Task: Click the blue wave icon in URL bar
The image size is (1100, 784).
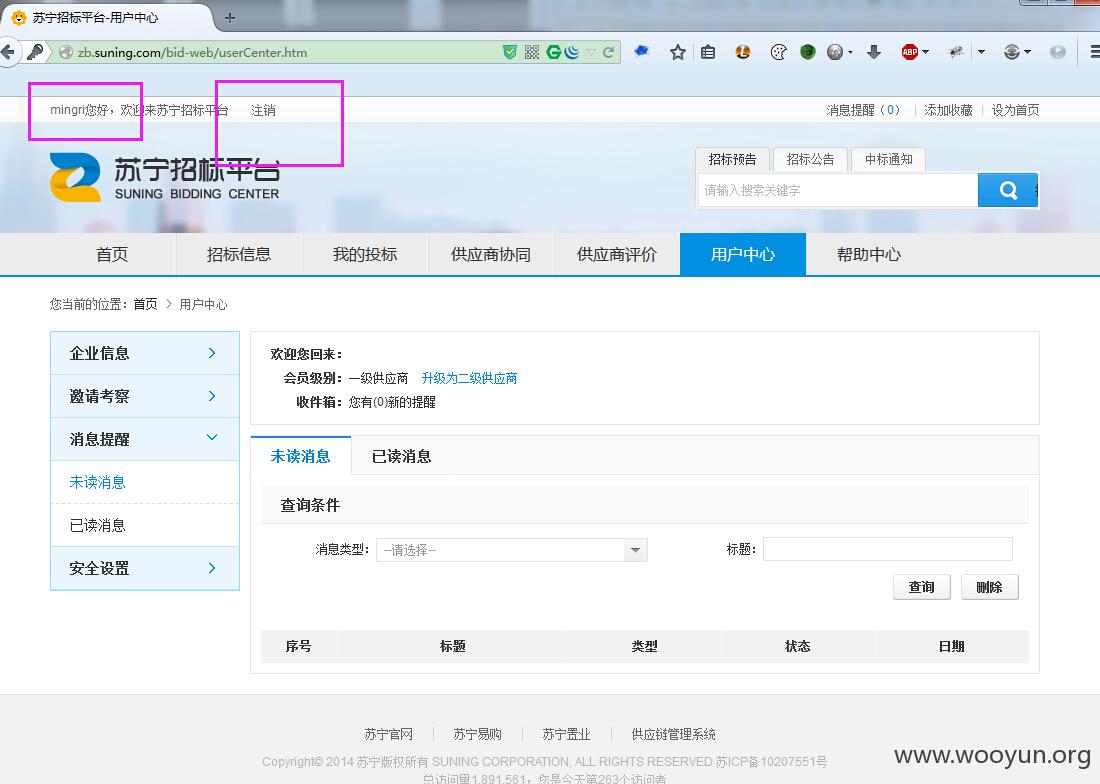Action: pyautogui.click(x=572, y=52)
